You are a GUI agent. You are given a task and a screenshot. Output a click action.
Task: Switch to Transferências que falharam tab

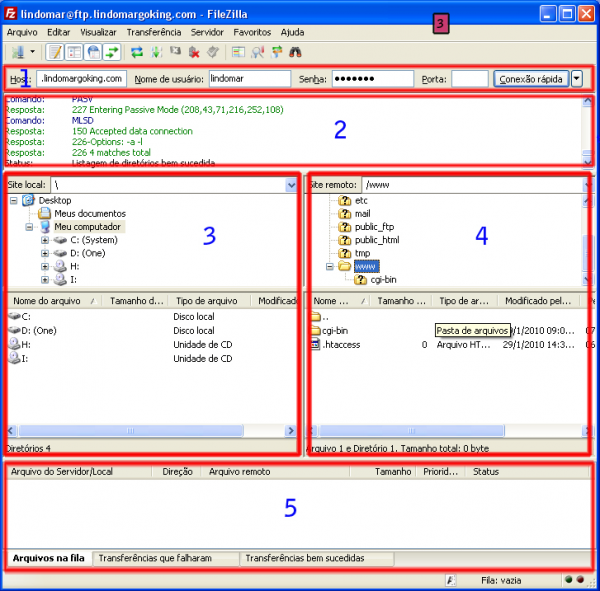point(165,558)
